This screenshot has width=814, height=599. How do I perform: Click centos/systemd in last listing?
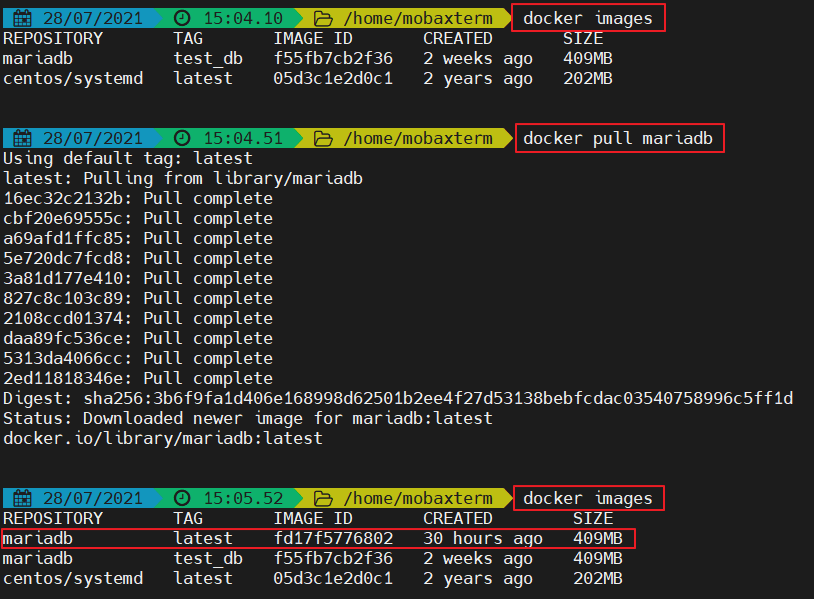pos(73,579)
